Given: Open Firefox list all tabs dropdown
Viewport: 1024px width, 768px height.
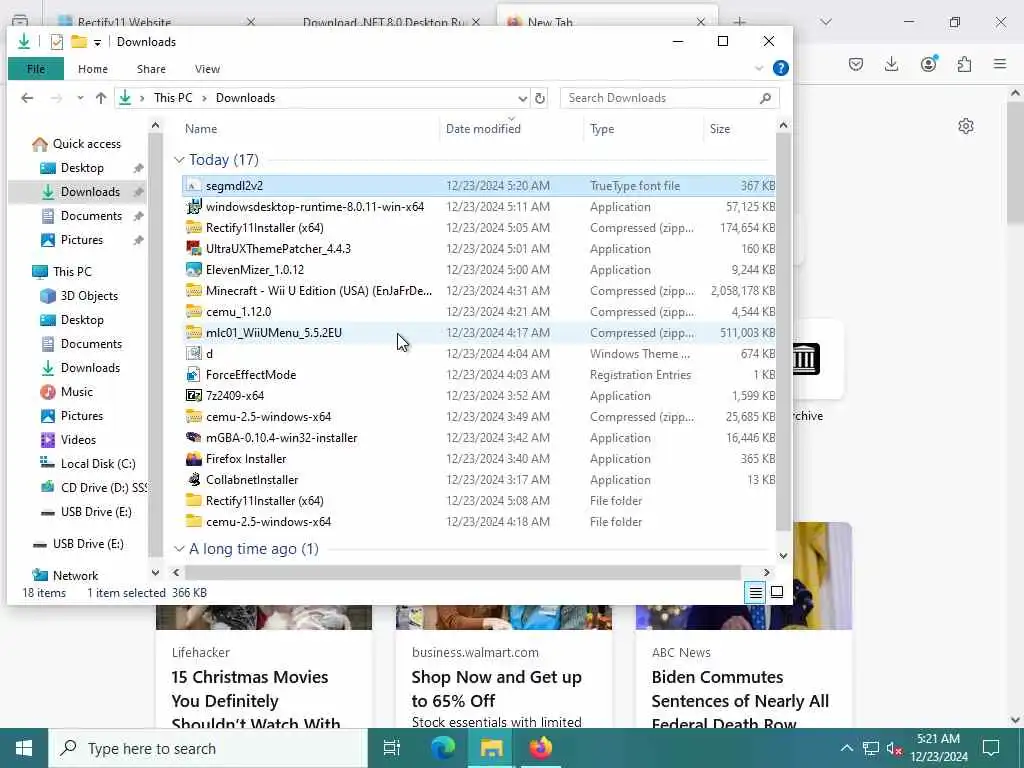Looking at the screenshot, I should click(825, 22).
